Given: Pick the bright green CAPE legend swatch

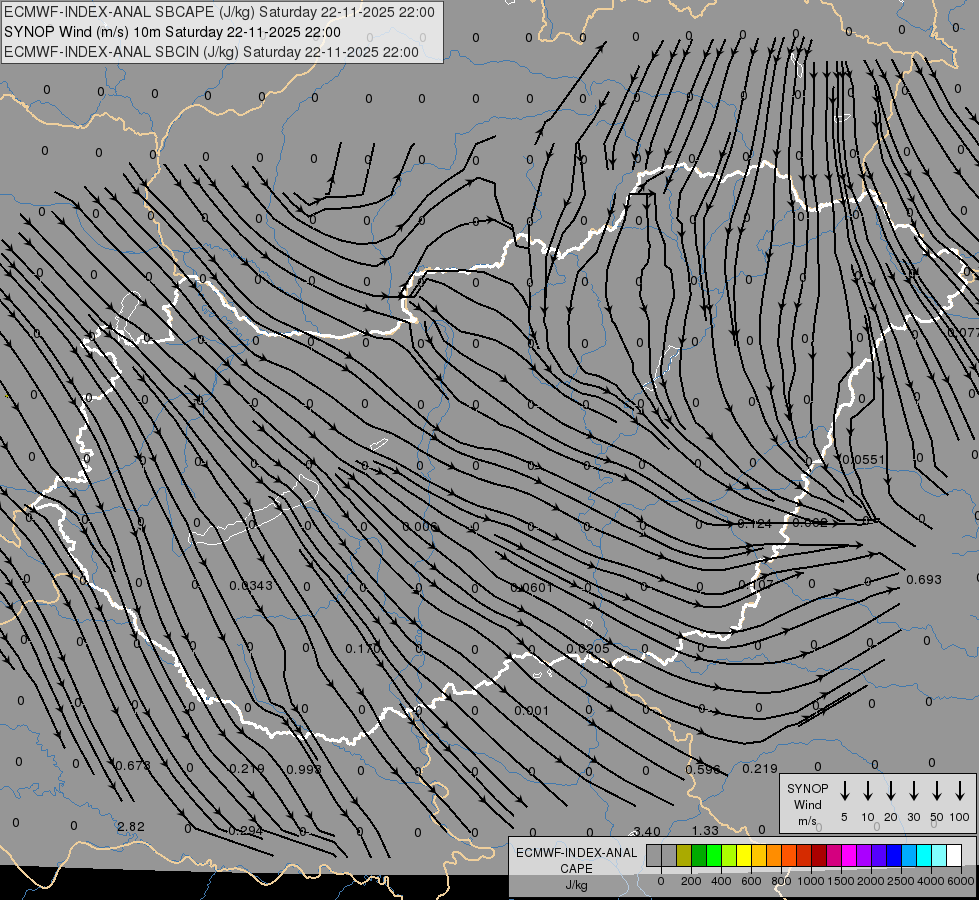Looking at the screenshot, I should 714,856.
